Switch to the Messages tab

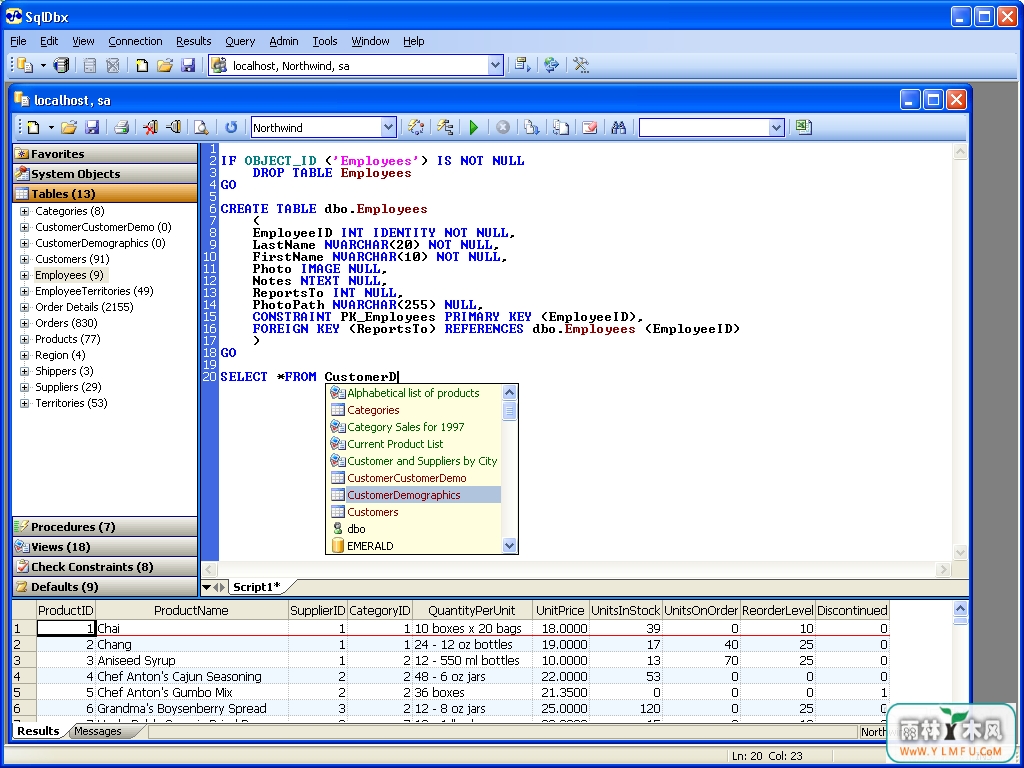coord(98,731)
